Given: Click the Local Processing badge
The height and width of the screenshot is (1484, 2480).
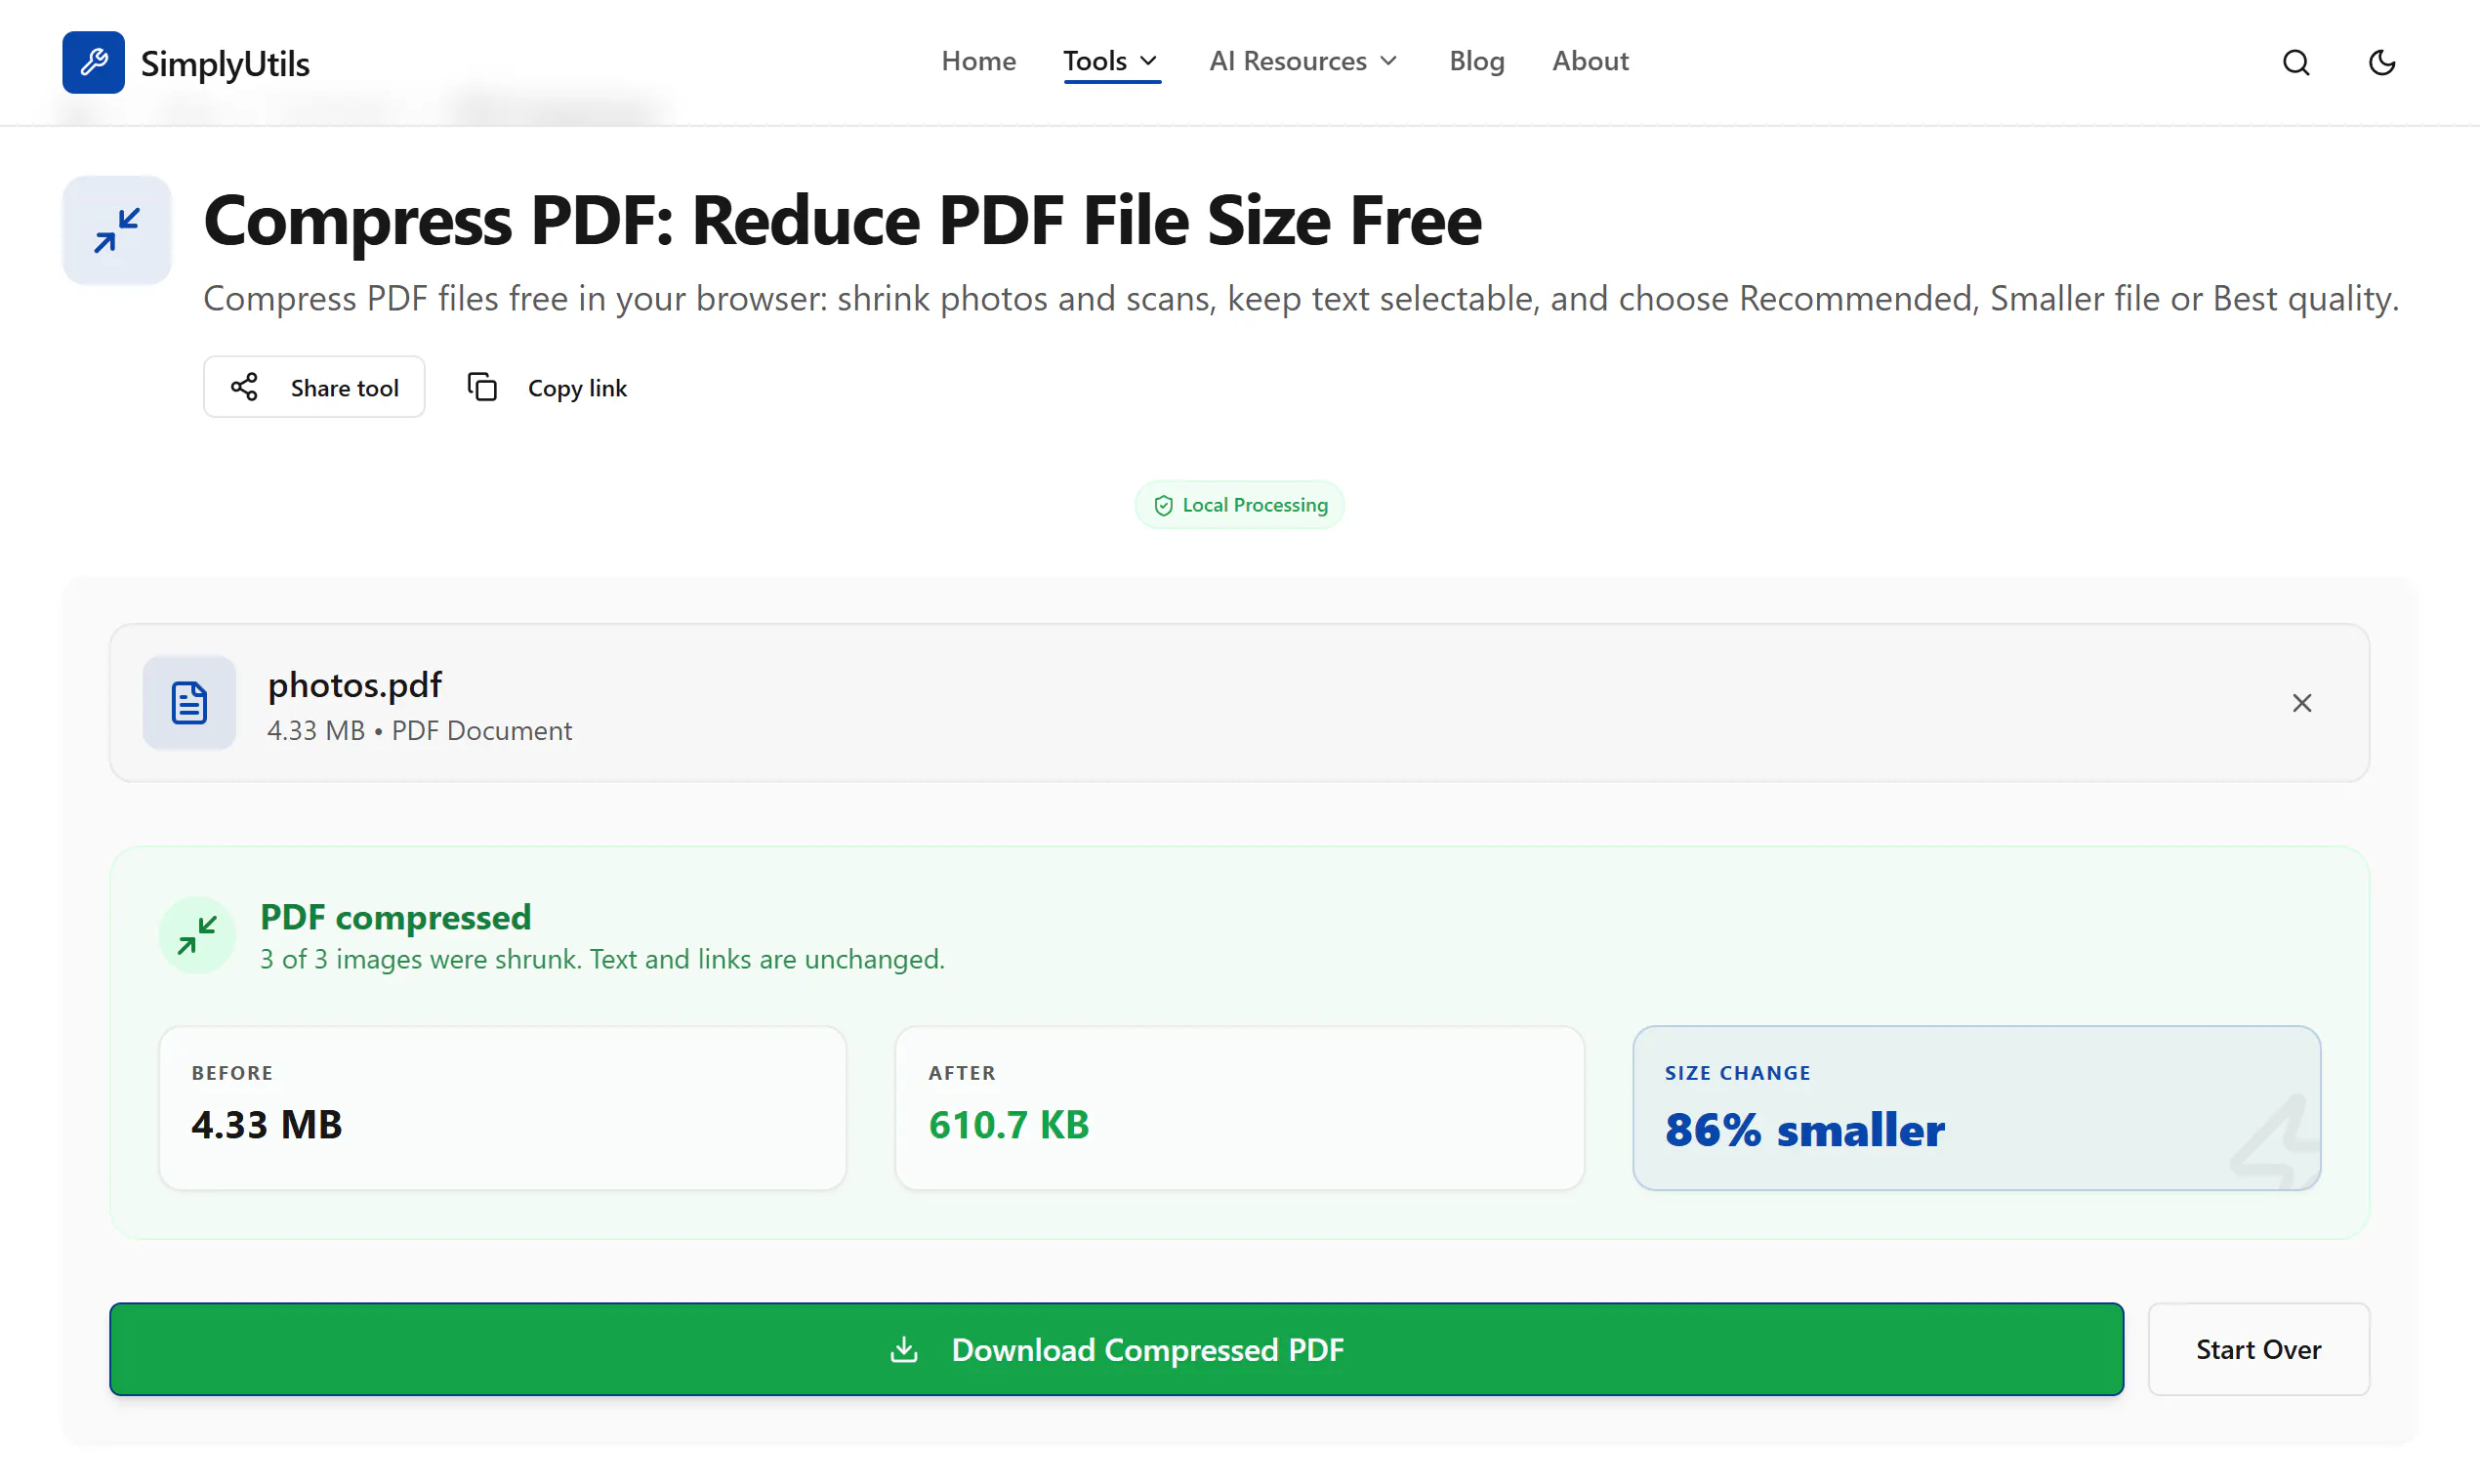Looking at the screenshot, I should point(1239,505).
